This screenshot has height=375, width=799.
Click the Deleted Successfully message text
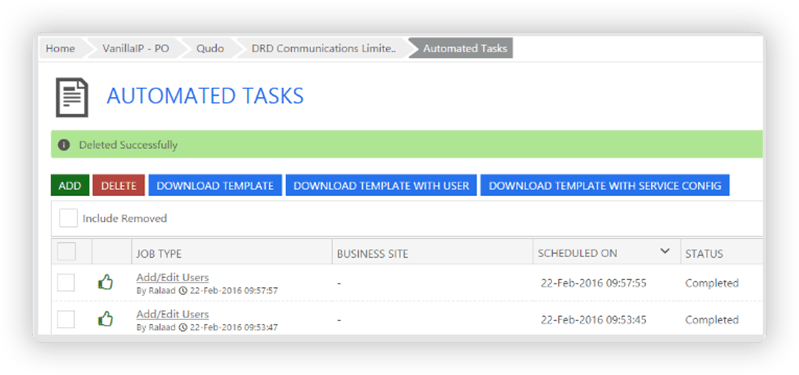coord(128,145)
